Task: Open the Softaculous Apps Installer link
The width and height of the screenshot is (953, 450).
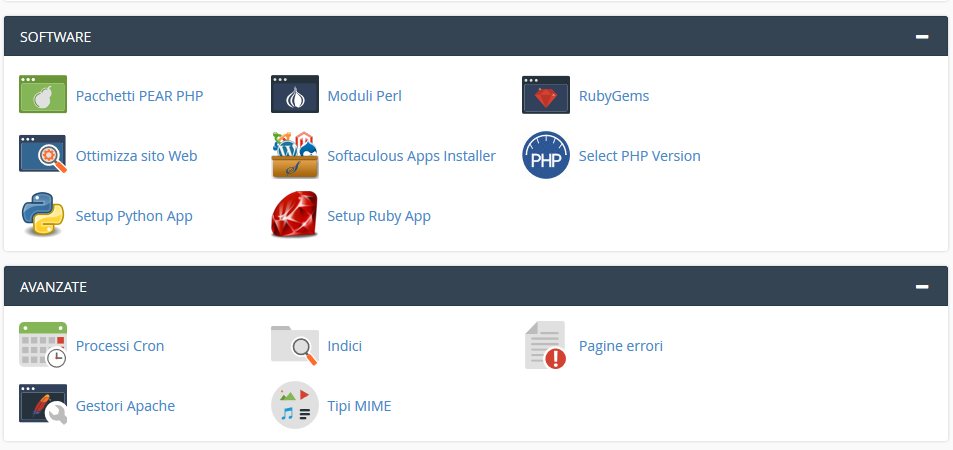Action: [411, 156]
